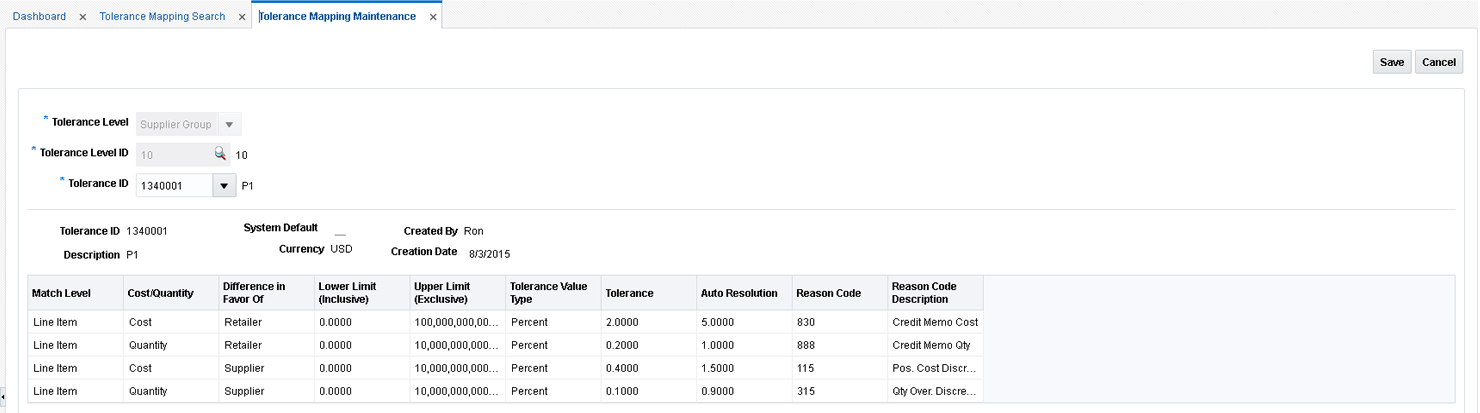Click the Qty Over. Discre... description cell
This screenshot has height=413, width=1480.
(x=935, y=391)
